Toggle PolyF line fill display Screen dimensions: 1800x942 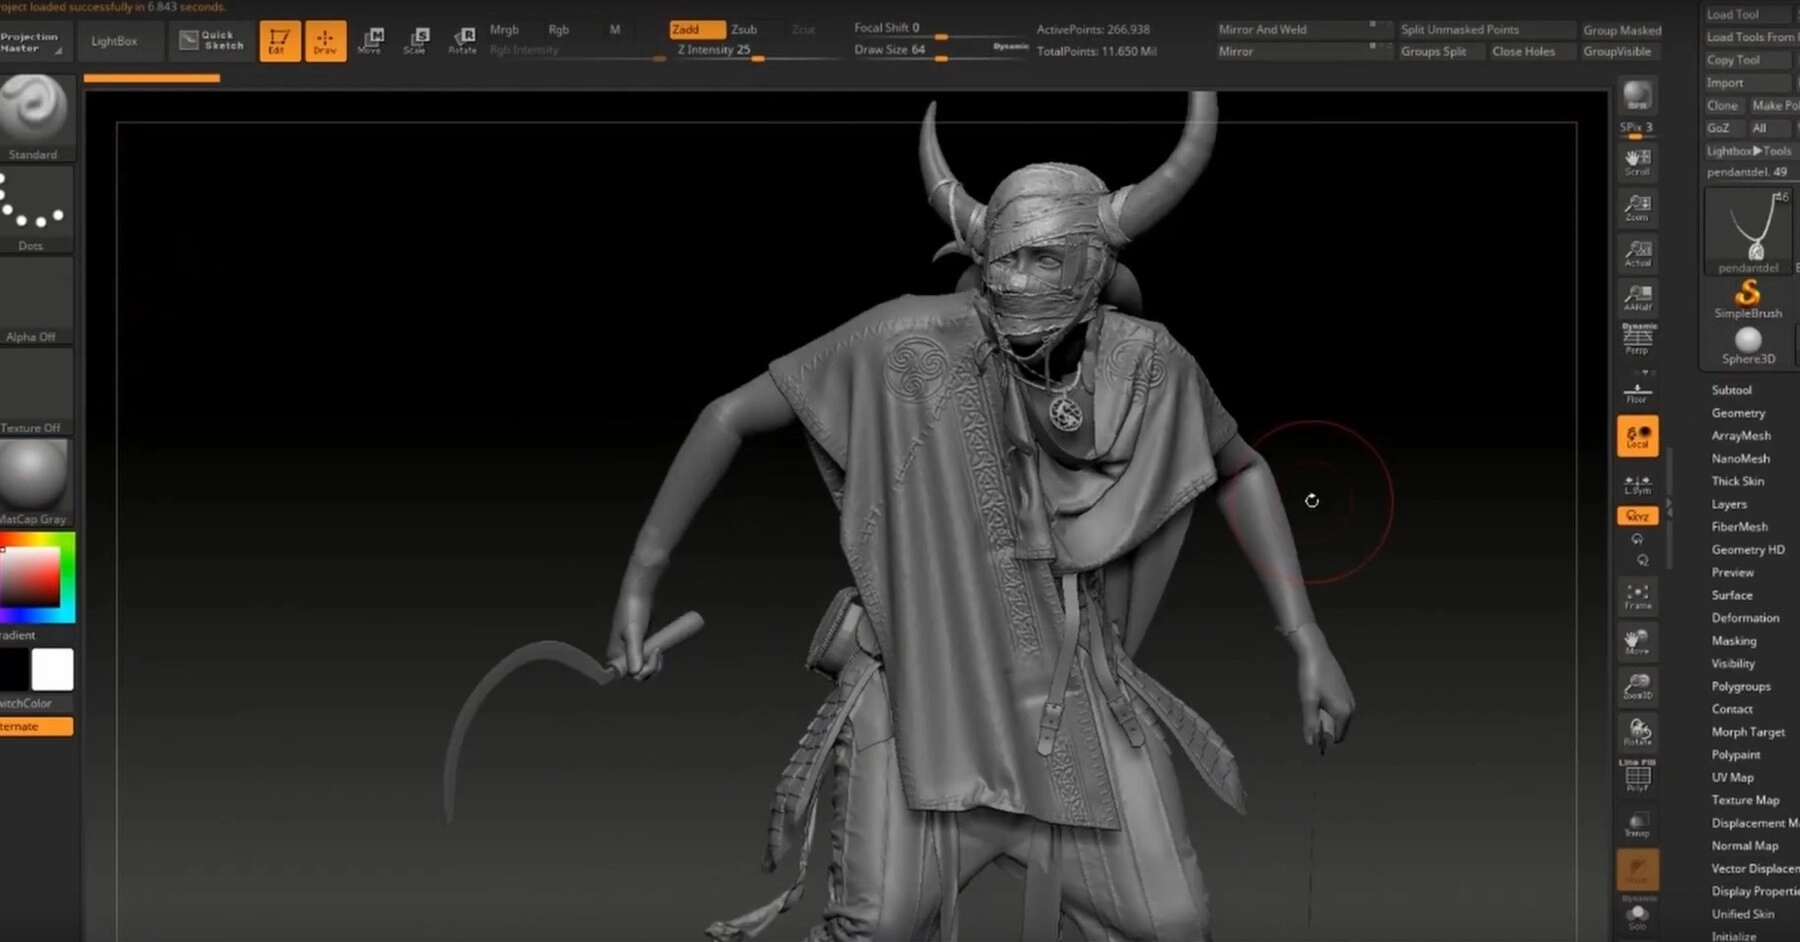coord(1637,776)
